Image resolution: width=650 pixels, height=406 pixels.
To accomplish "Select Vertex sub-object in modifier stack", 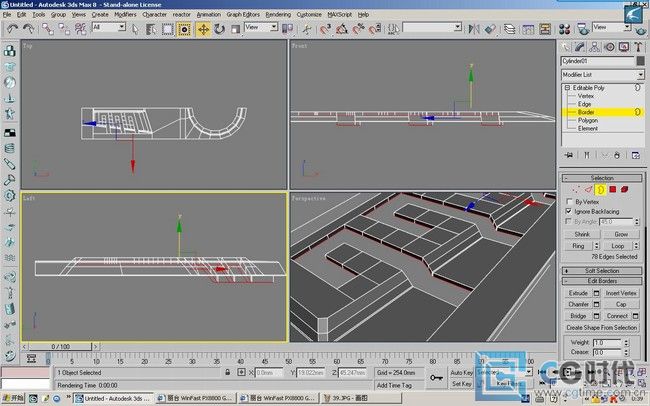I will coord(586,96).
